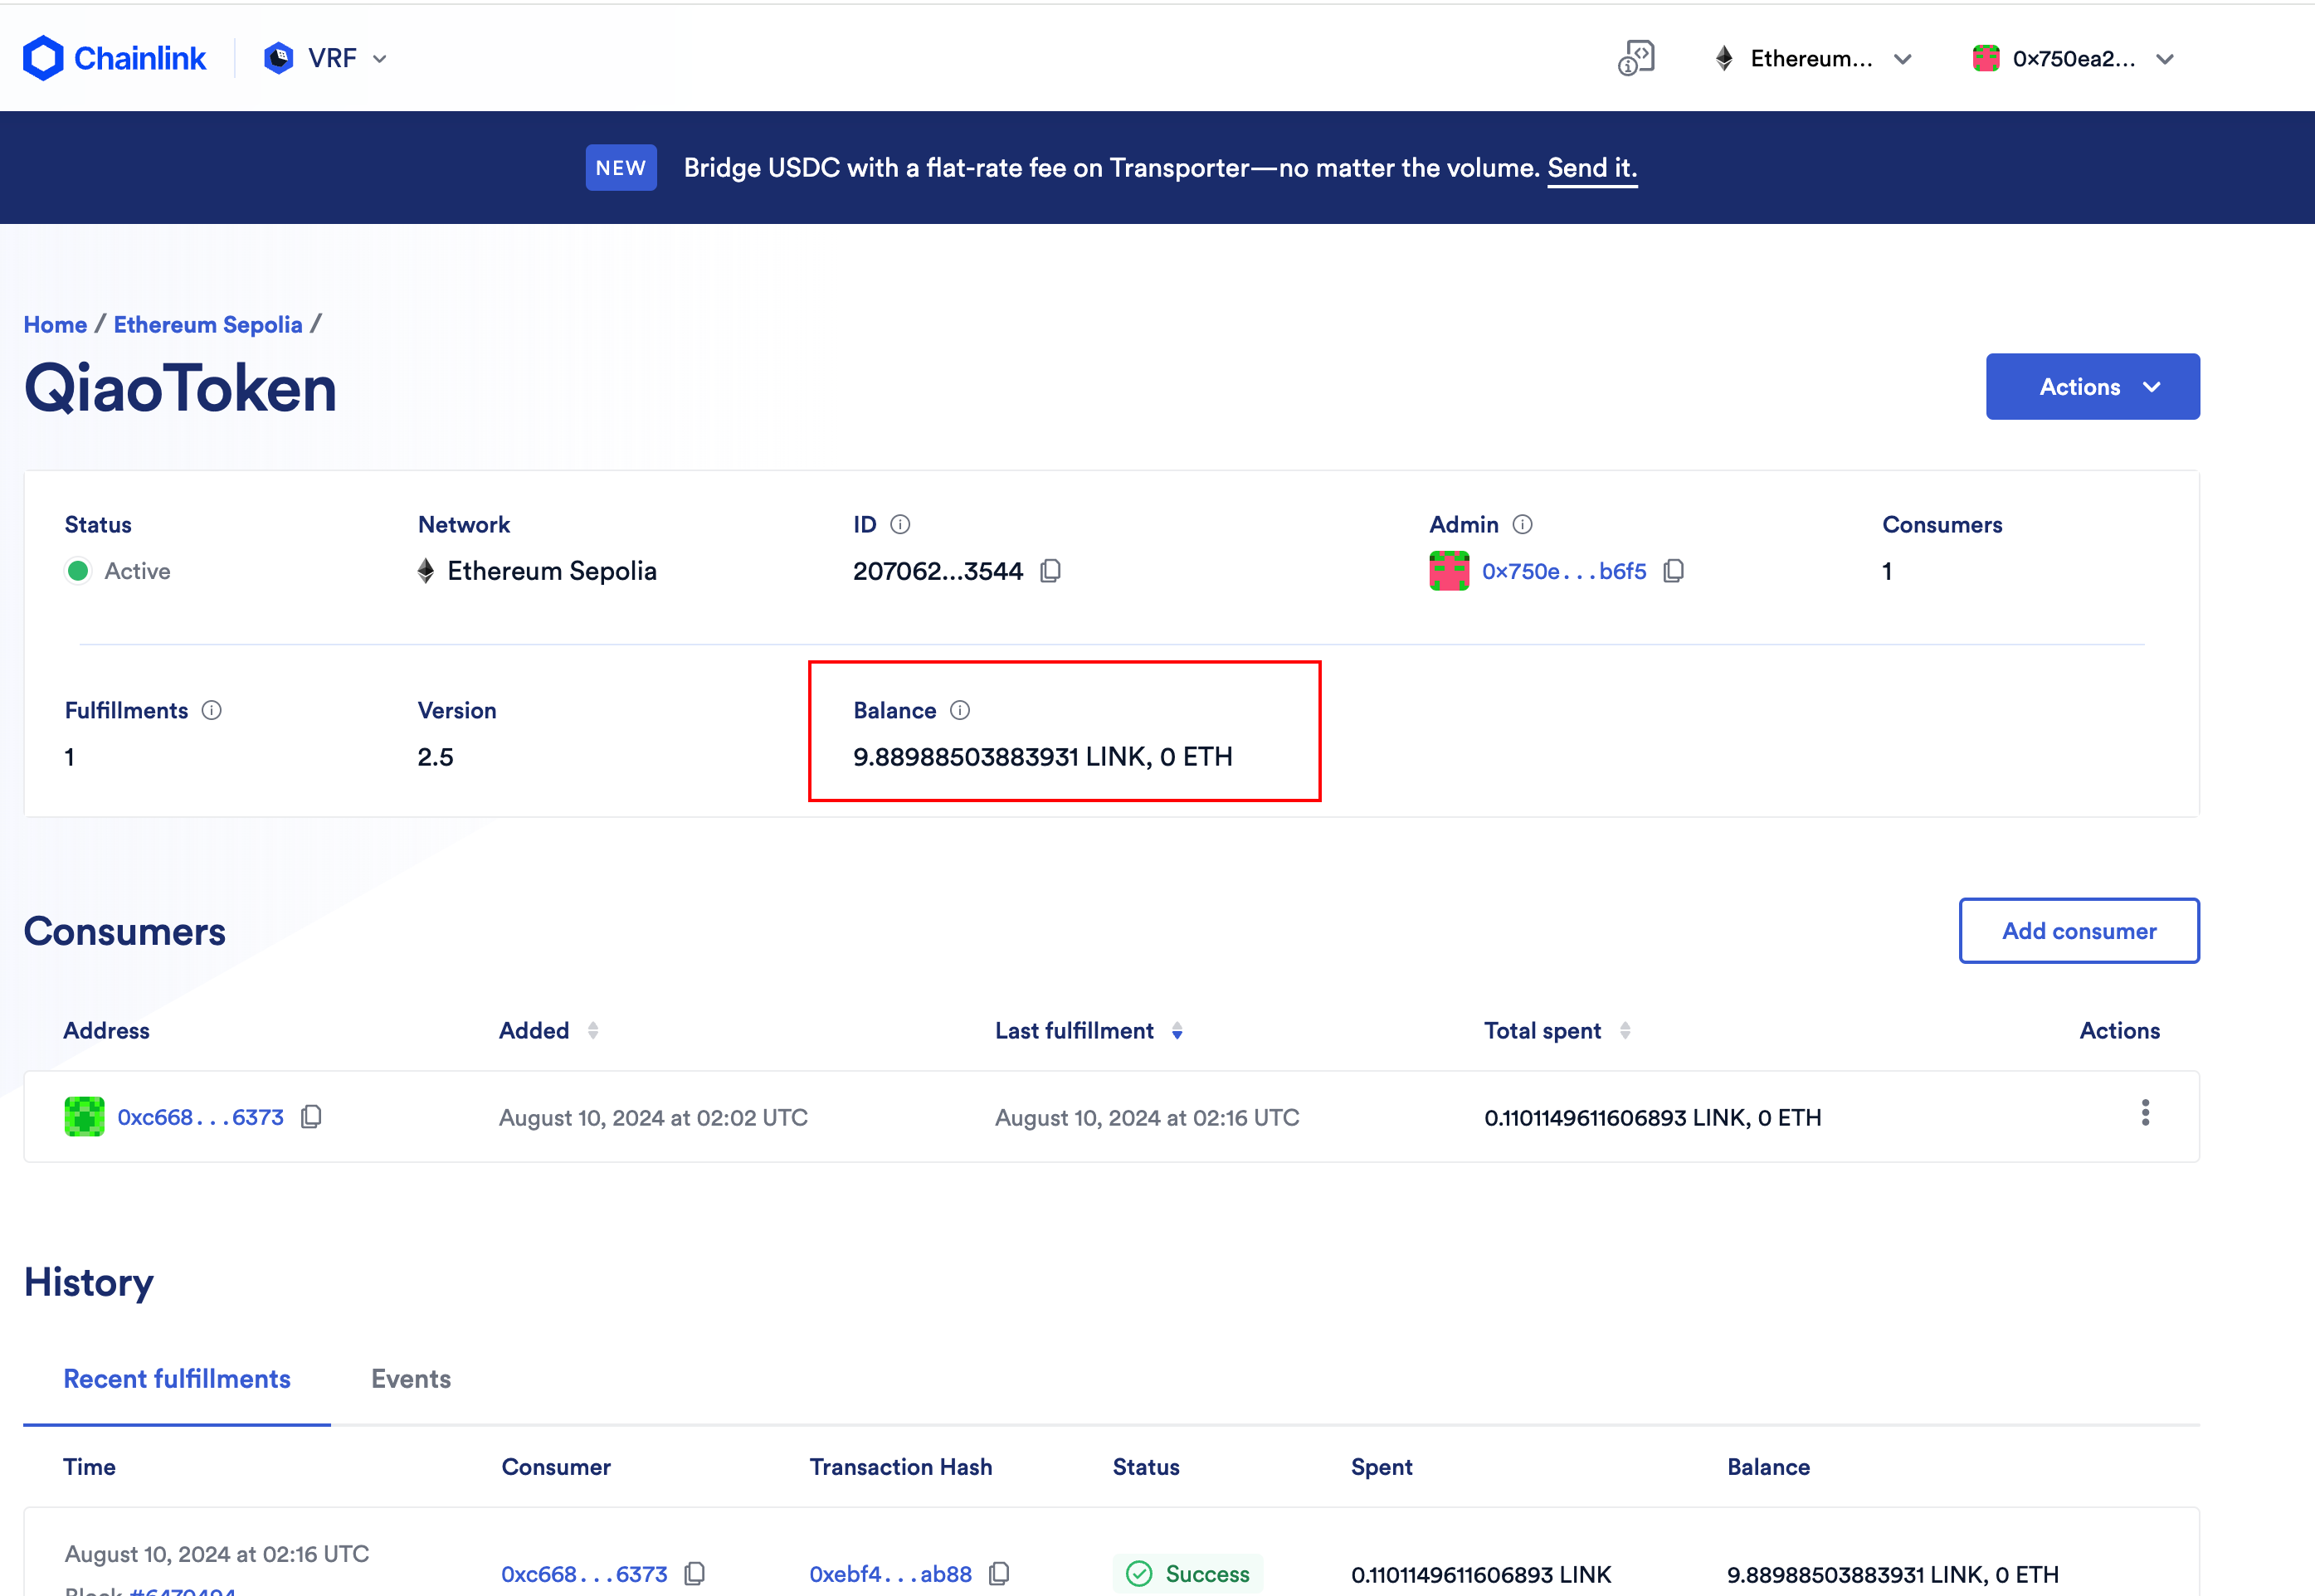
Task: Click the QiaoToken subscription title
Action: click(180, 389)
